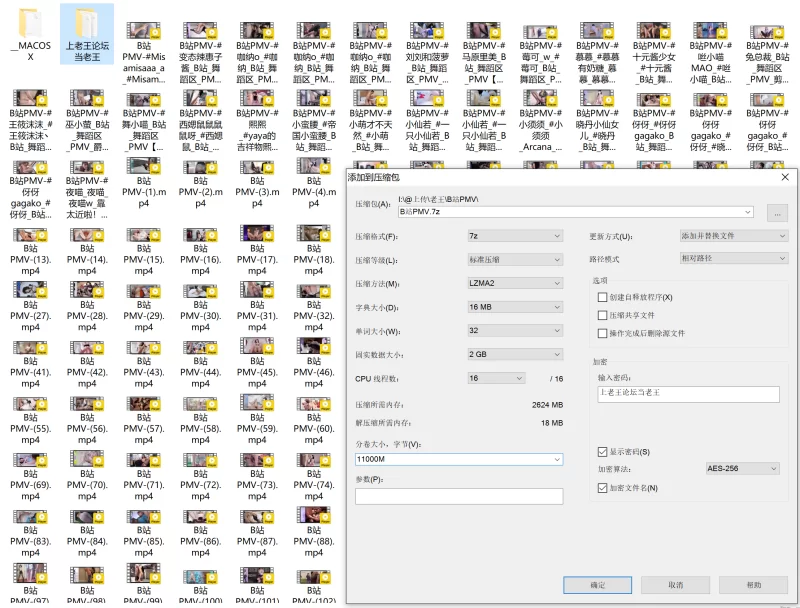Viewport: 800px width, 608px height.
Task: Select the 王筱沫沫 video file icon
Action: (30, 98)
